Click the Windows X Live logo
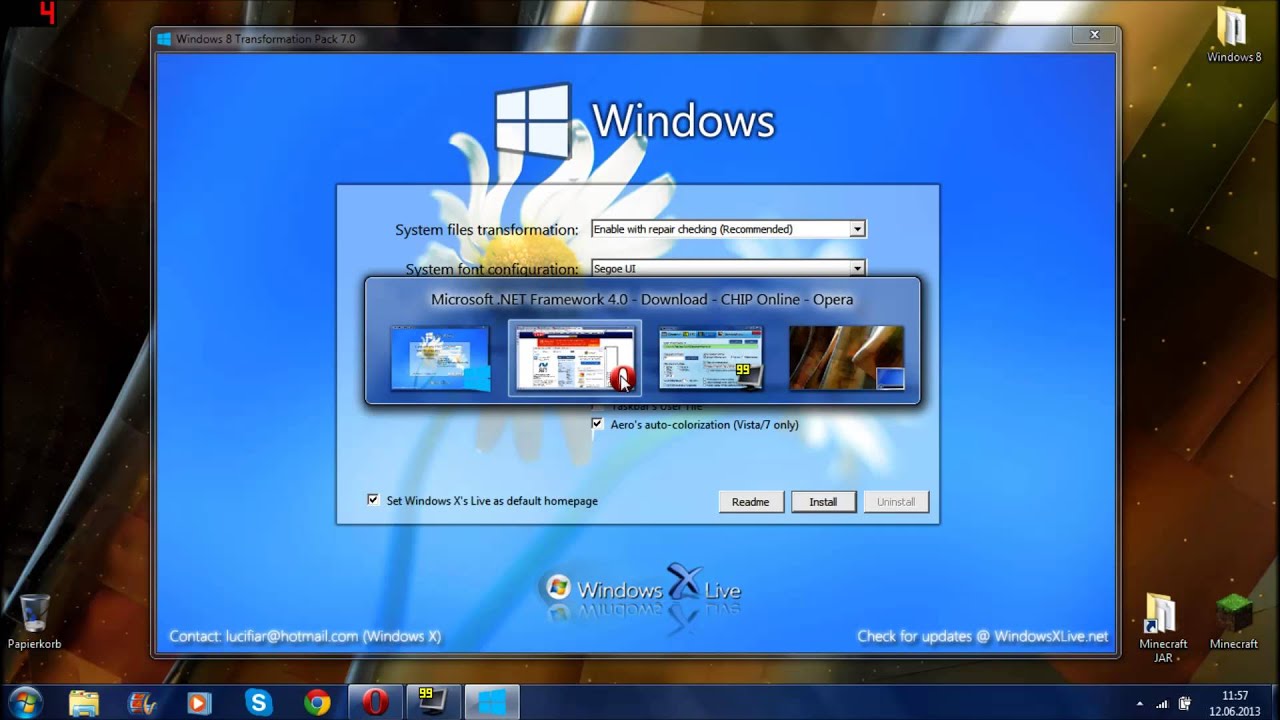This screenshot has height=720, width=1280. (640, 590)
